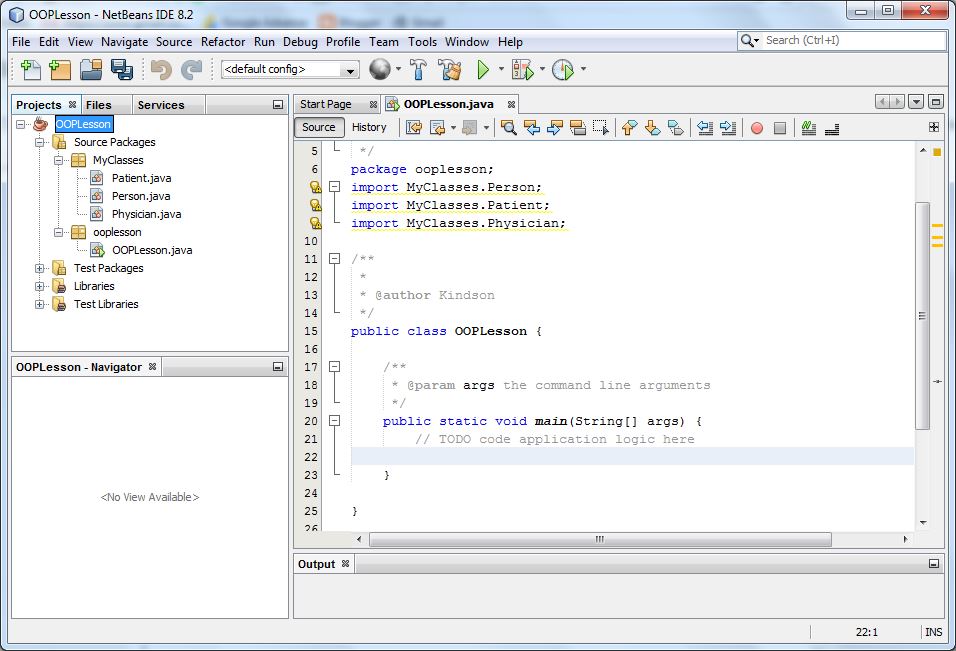Click the globe browser icon in toolbar
The image size is (956, 651).
tap(380, 69)
